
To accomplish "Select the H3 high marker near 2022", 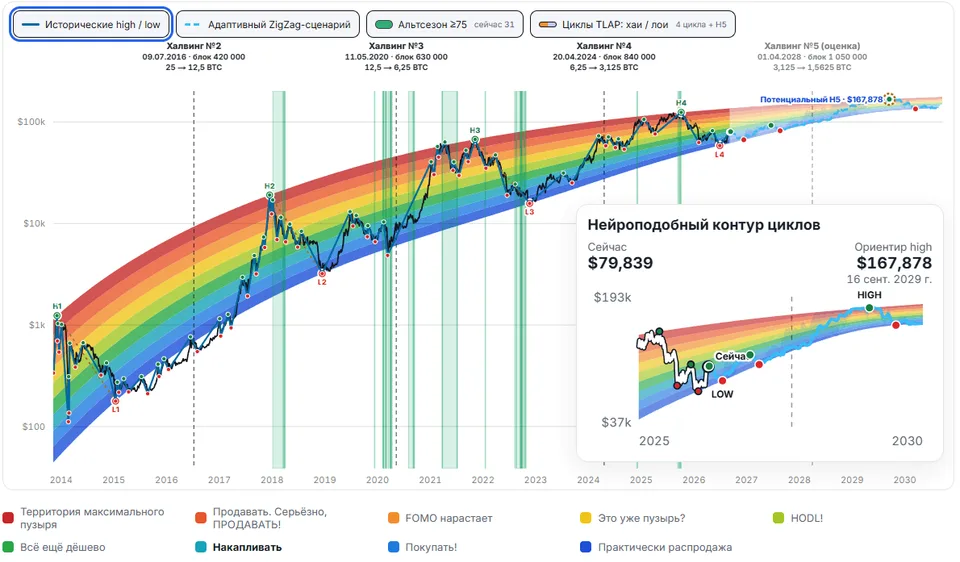I will click(474, 140).
